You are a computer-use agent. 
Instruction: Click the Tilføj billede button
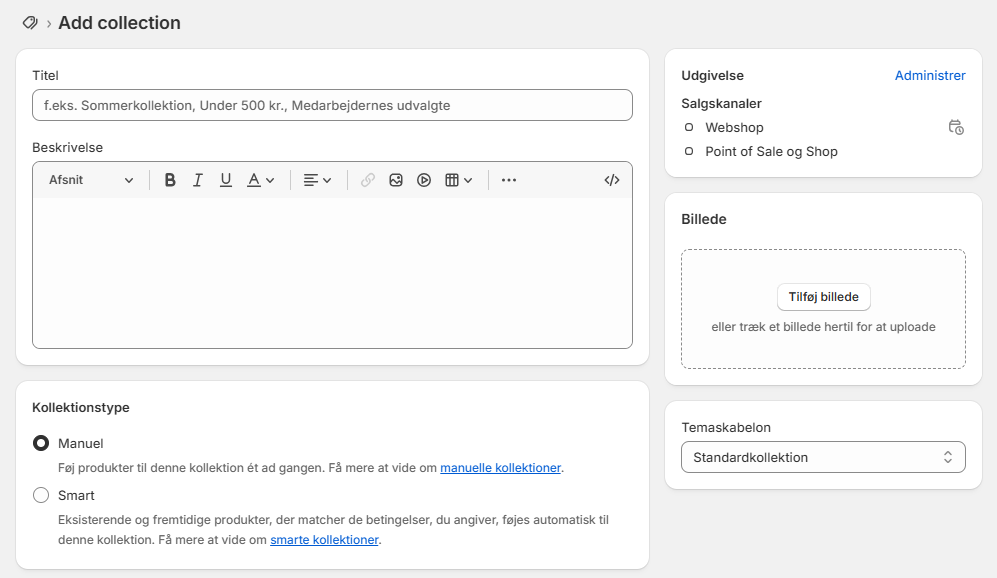coord(823,297)
